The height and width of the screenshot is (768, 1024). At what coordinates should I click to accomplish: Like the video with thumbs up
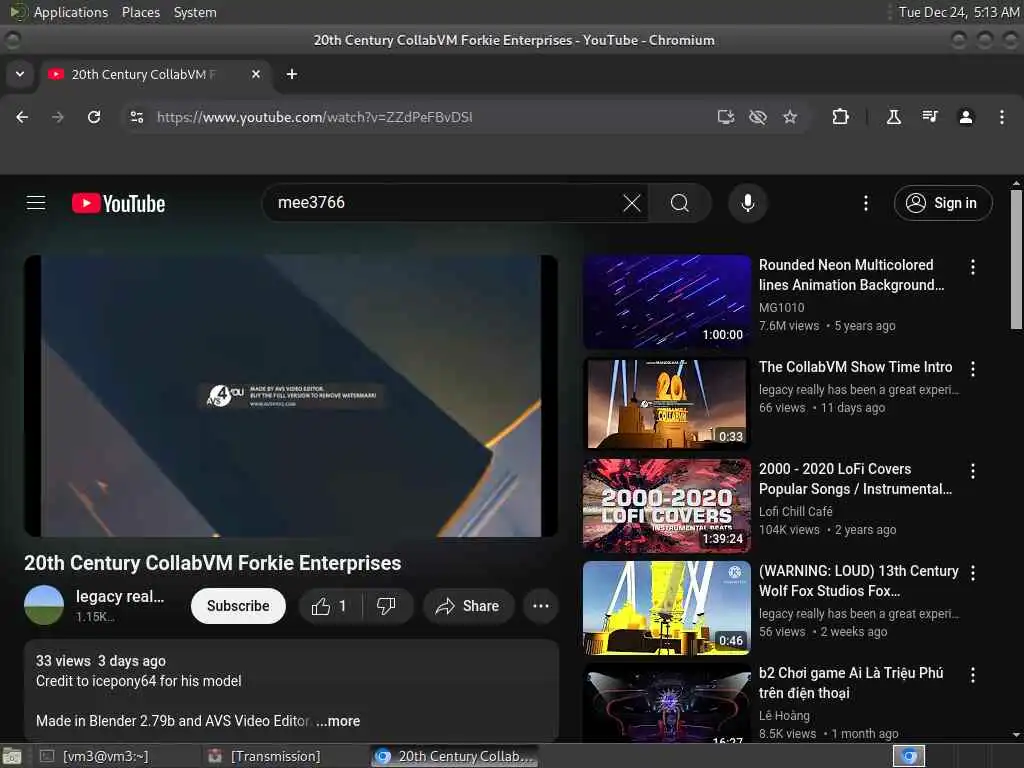pyautogui.click(x=330, y=606)
